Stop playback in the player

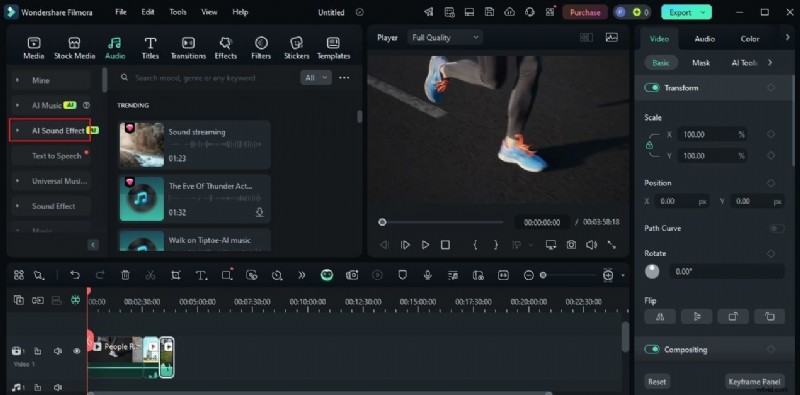(x=445, y=245)
